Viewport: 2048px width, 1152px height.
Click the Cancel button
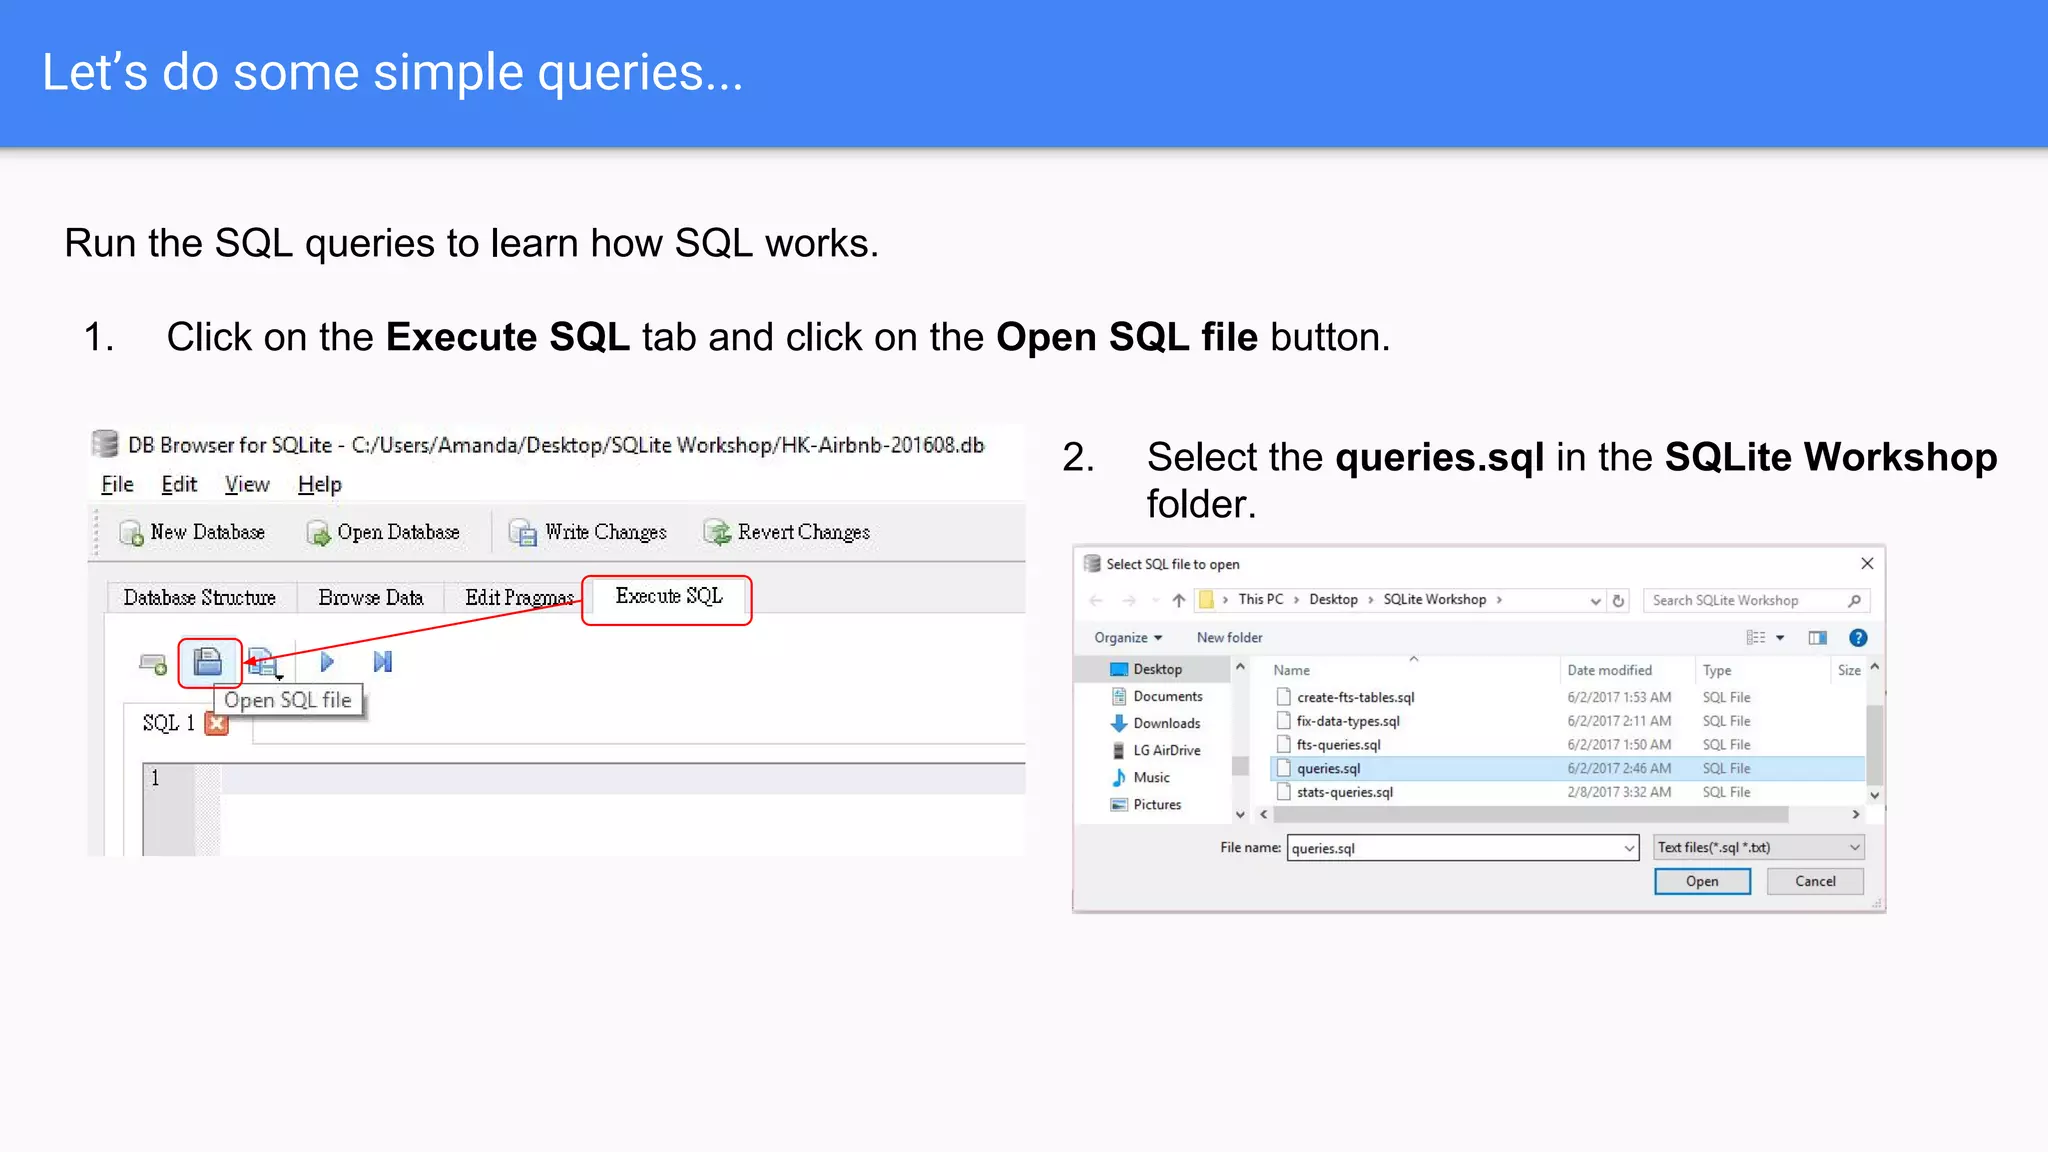[1815, 881]
